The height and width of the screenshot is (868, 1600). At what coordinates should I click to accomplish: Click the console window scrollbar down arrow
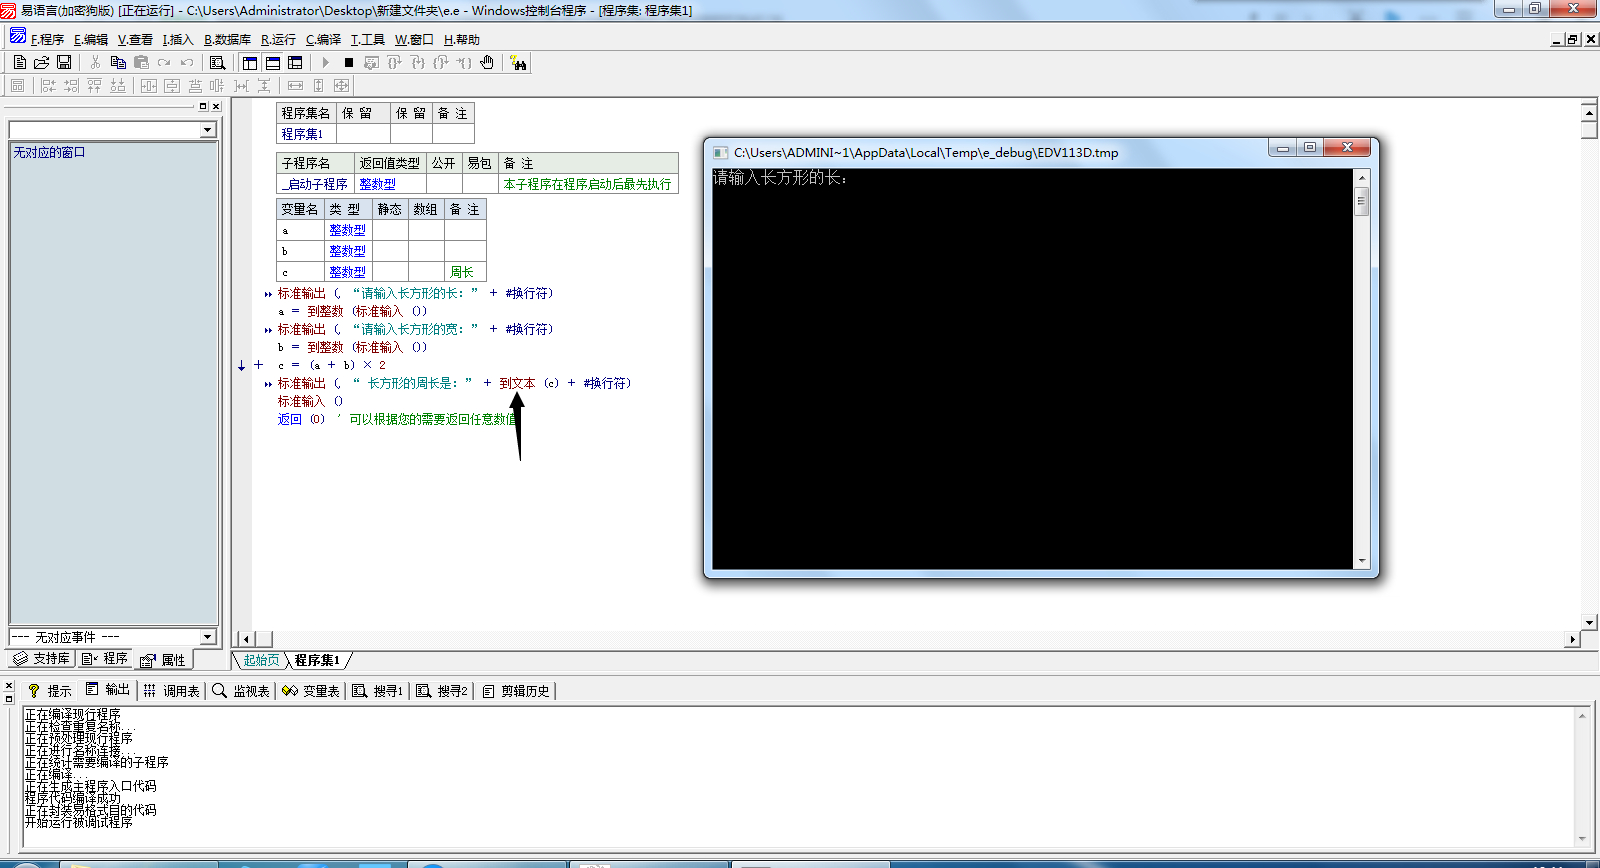pos(1361,561)
